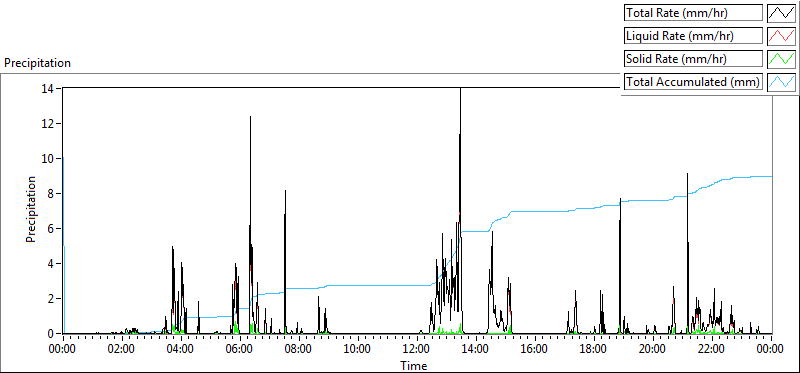
Task: Click the 12:00 time axis label
Action: (x=416, y=350)
